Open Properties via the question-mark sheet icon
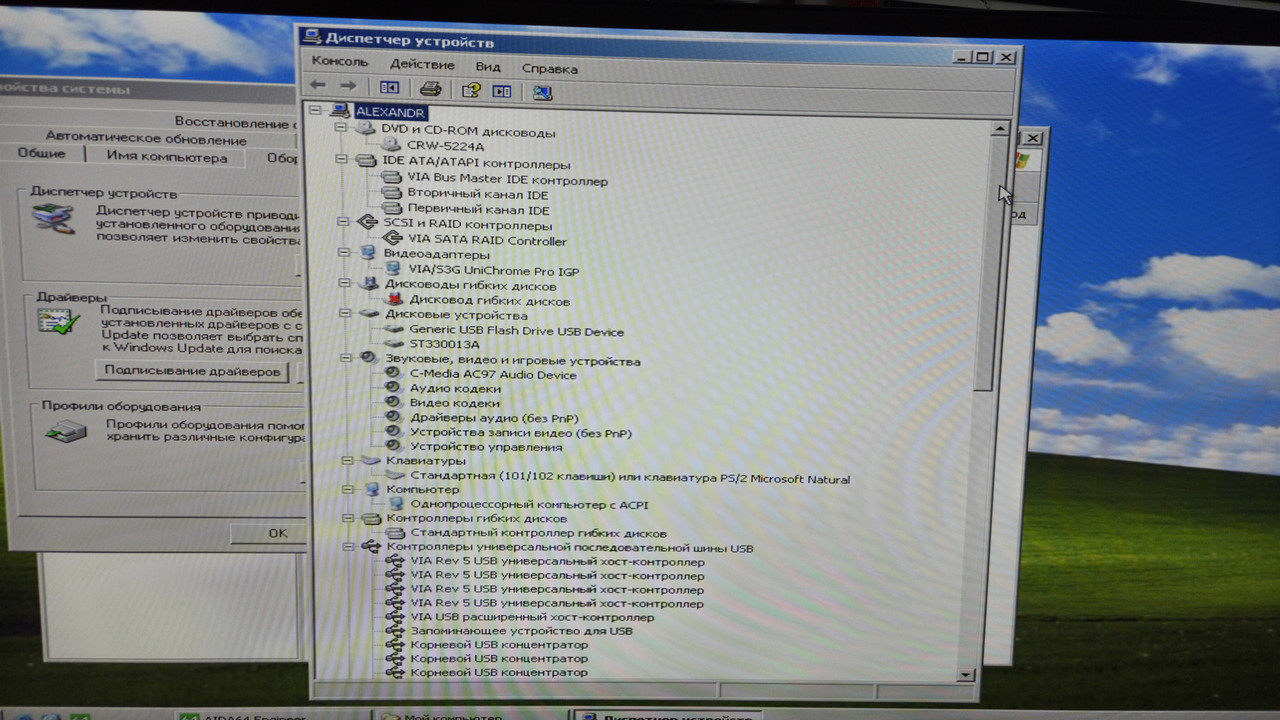1280x720 pixels. click(x=471, y=90)
